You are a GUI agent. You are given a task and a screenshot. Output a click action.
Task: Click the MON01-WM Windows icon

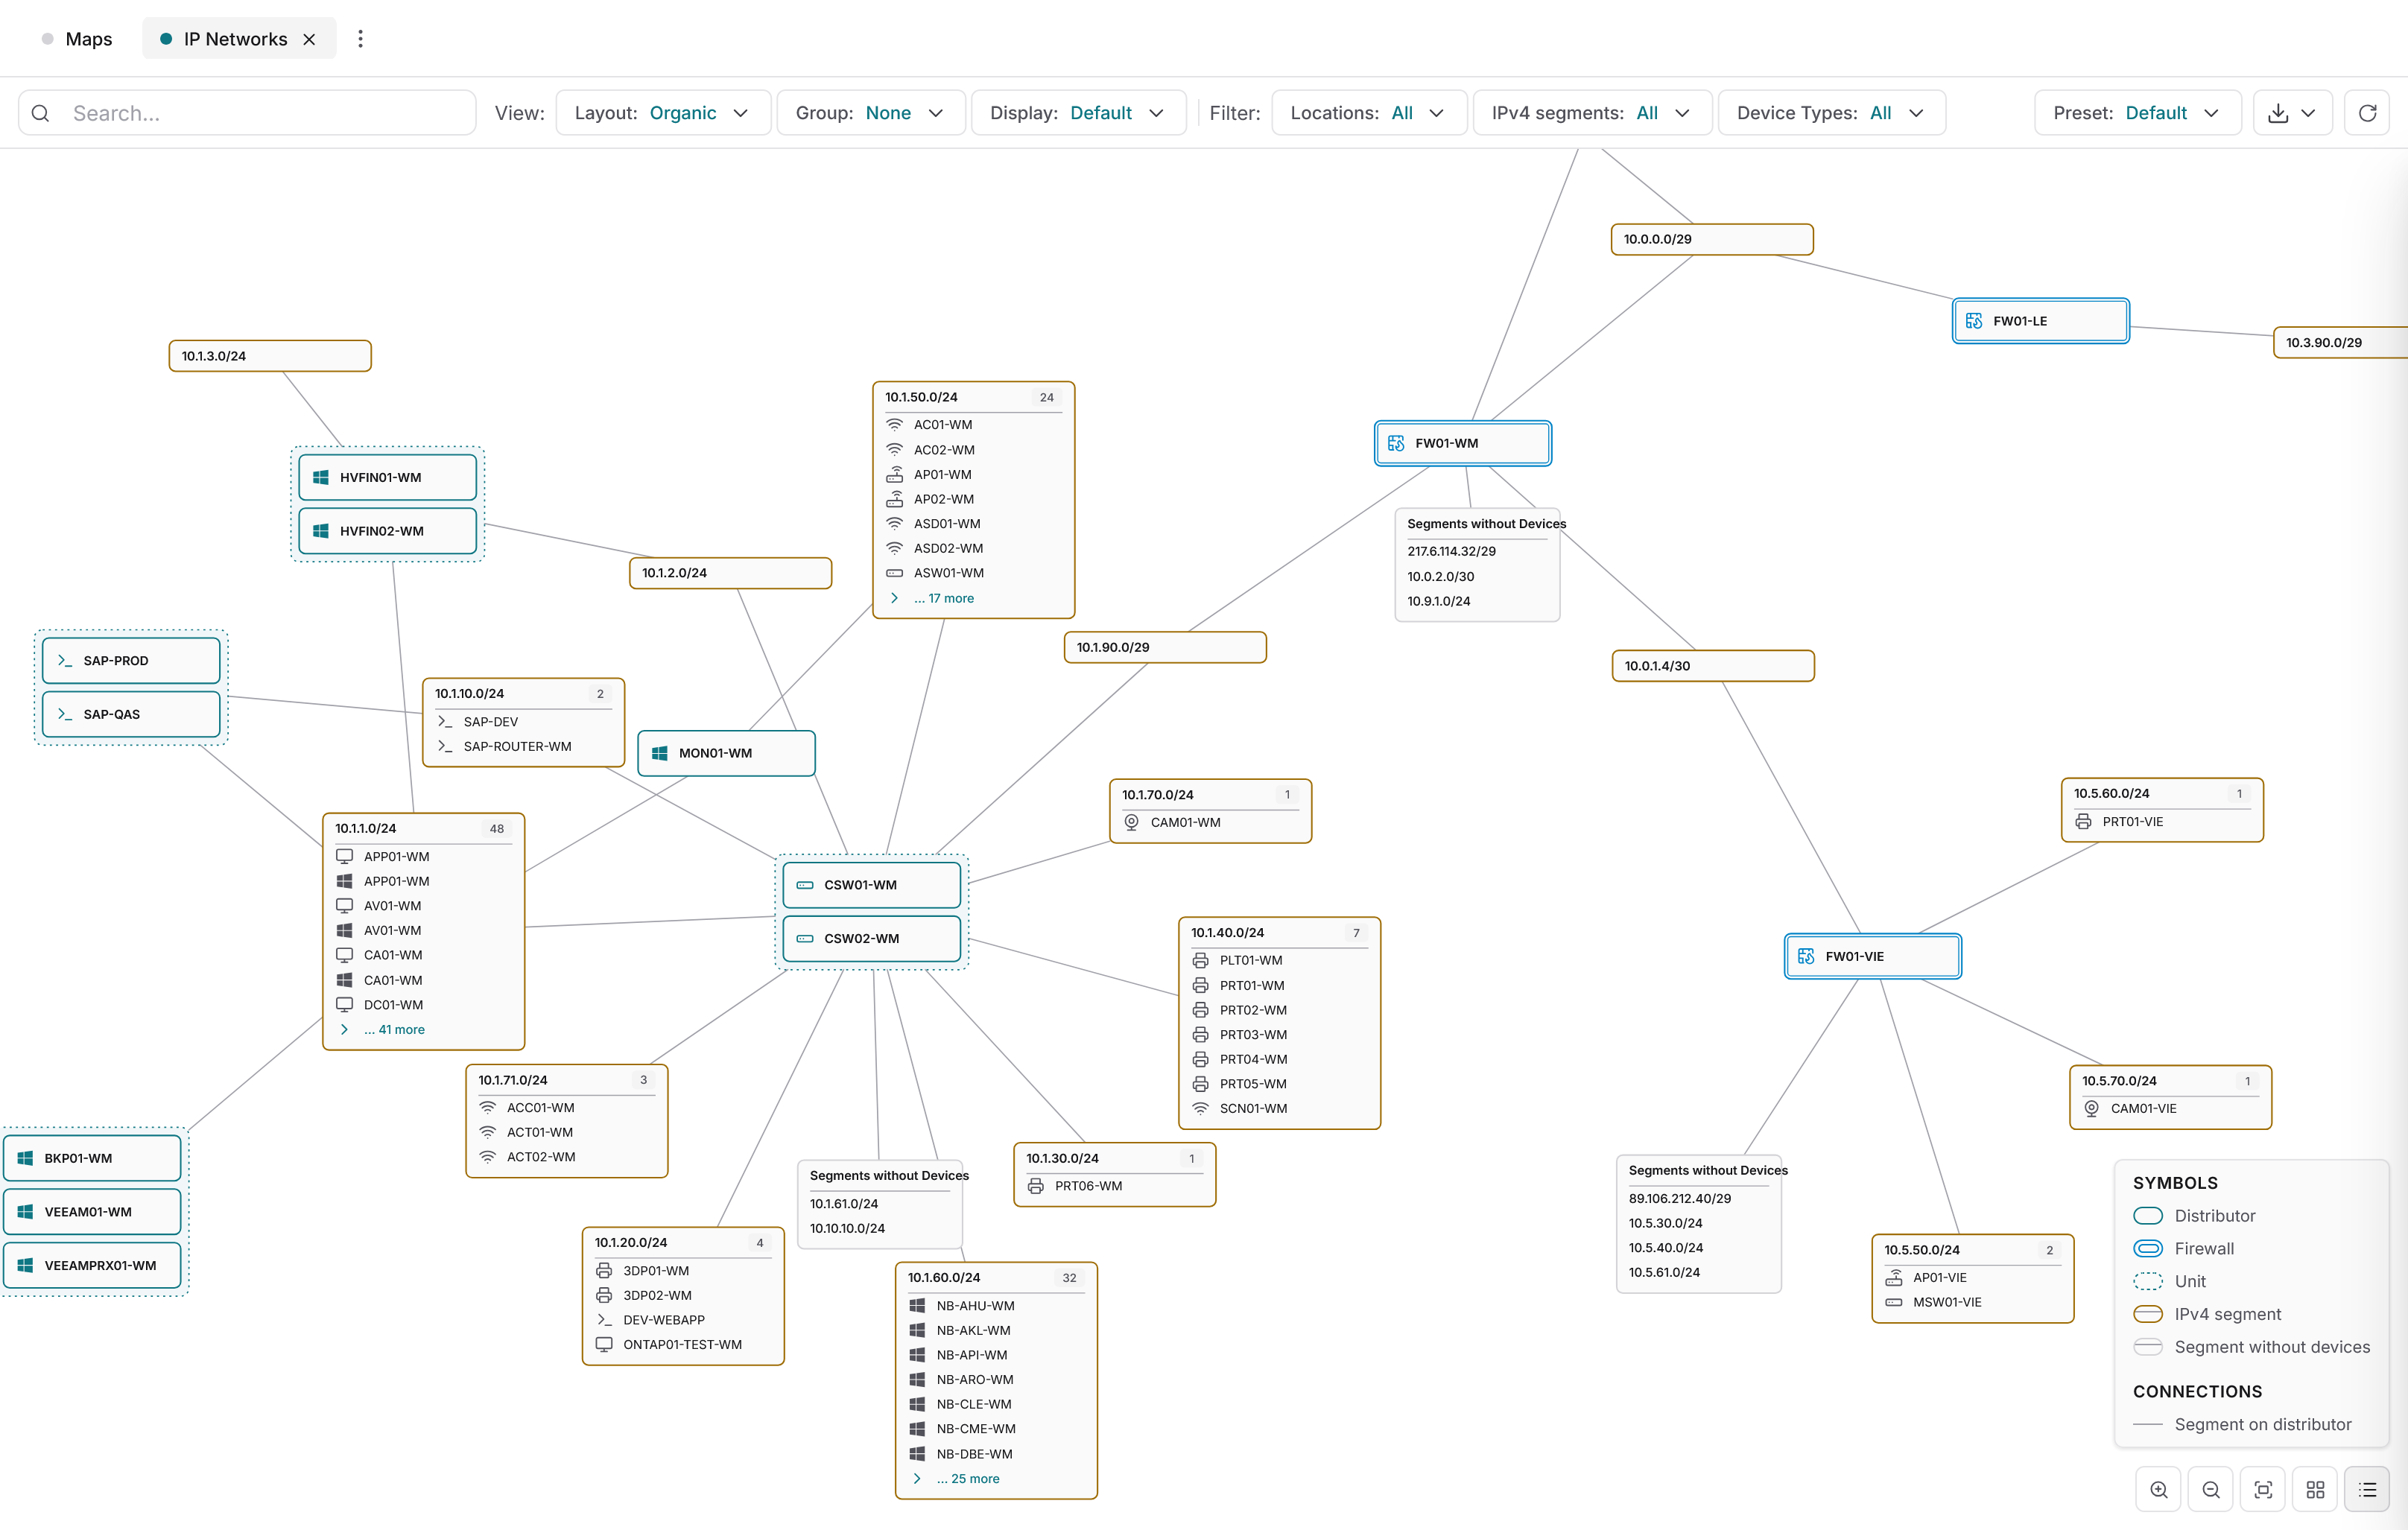[x=660, y=753]
